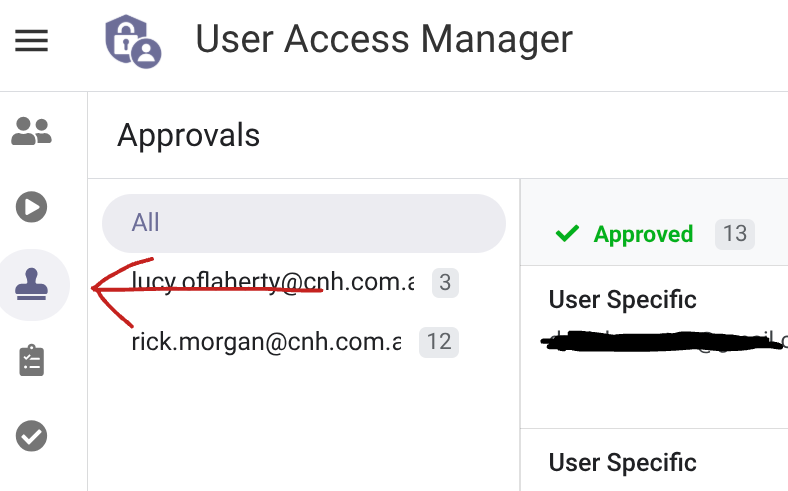Click the count badge showing 3
This screenshot has width=788, height=491.
tap(445, 284)
